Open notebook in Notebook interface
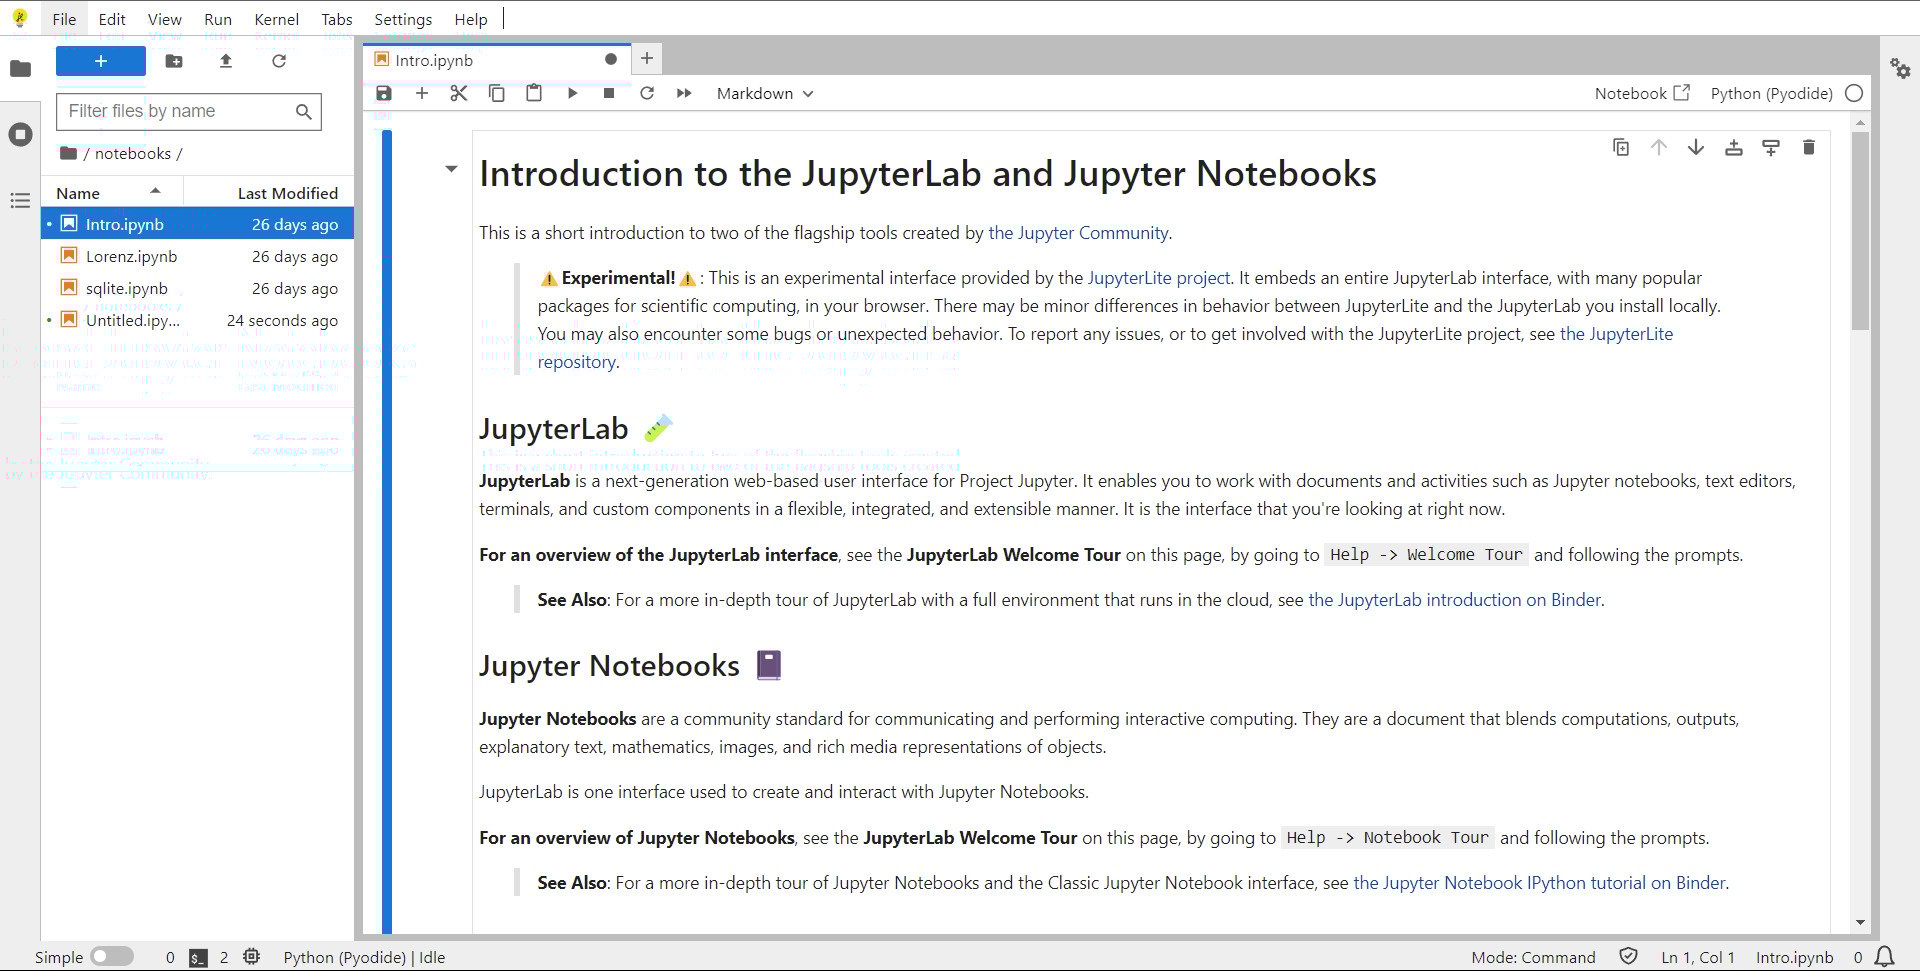Screen dimensions: 1920x971 1642,93
